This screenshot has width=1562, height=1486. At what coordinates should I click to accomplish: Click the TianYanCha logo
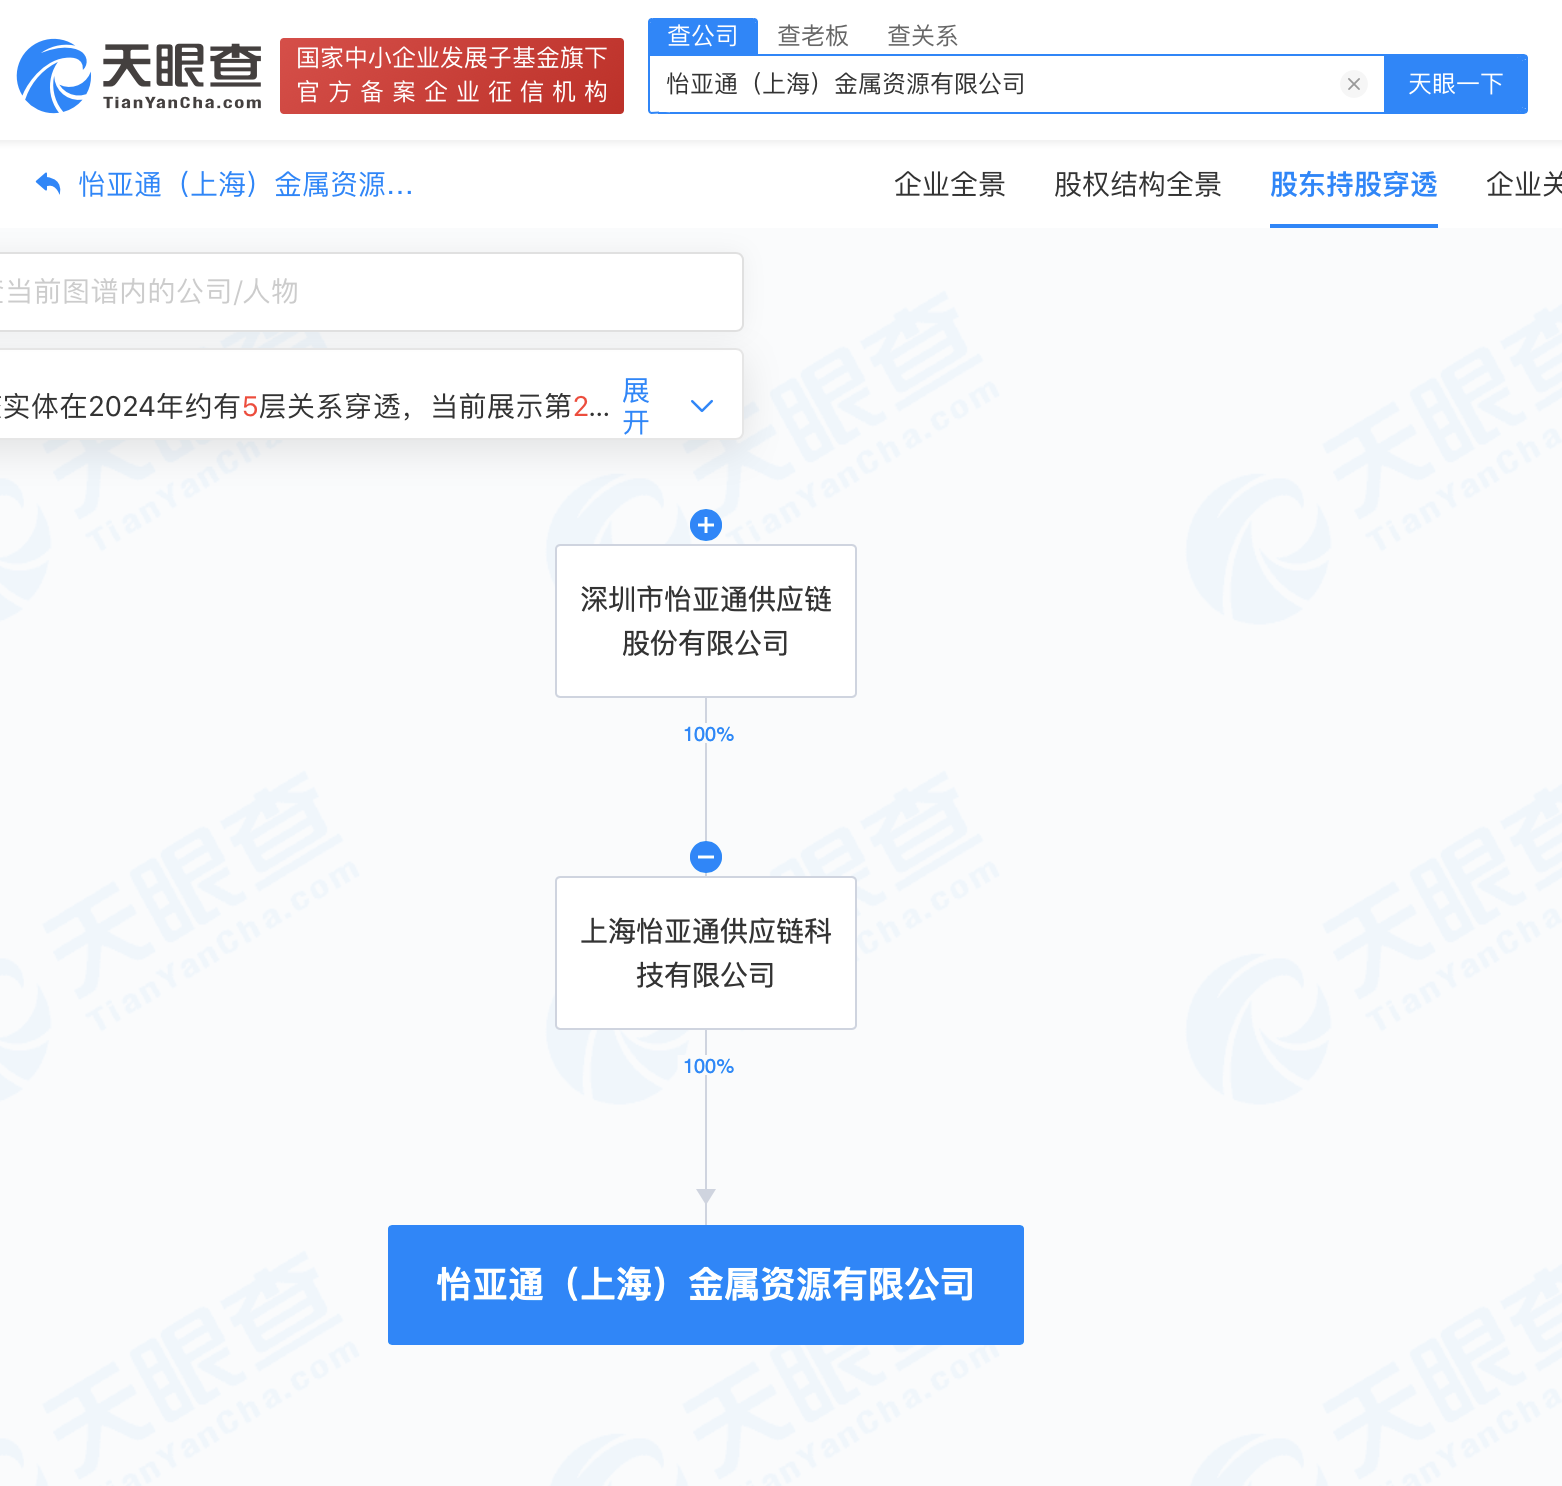[140, 76]
